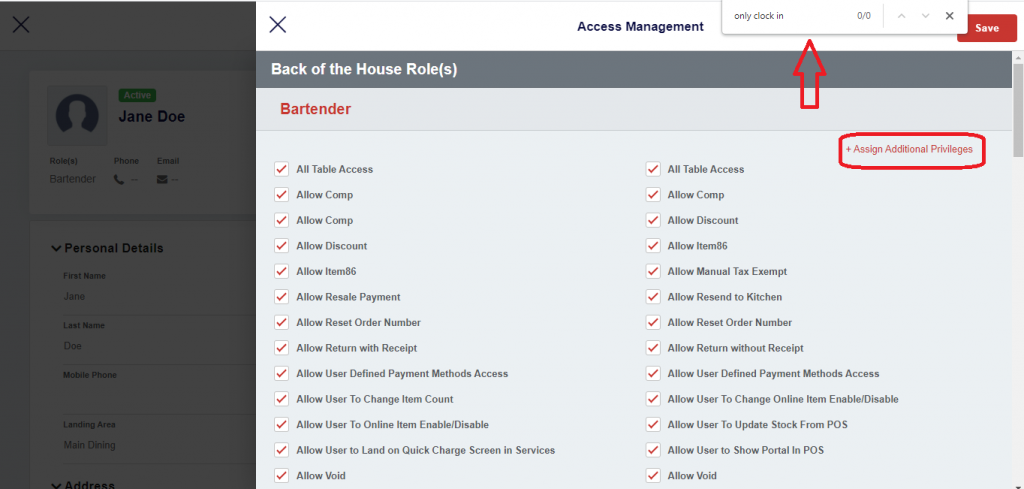
Task: Click the 0/0 match count in find bar
Action: [x=864, y=16]
